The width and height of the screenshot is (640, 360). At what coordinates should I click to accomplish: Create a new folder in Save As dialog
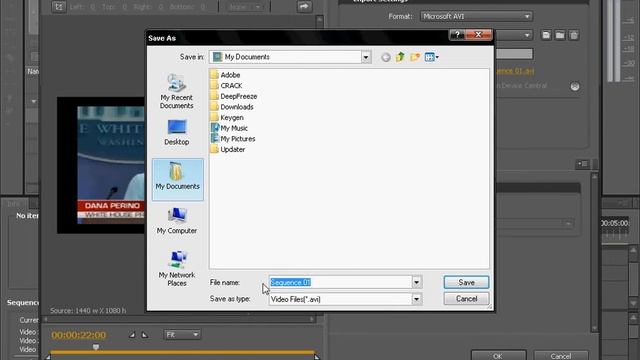tap(415, 57)
